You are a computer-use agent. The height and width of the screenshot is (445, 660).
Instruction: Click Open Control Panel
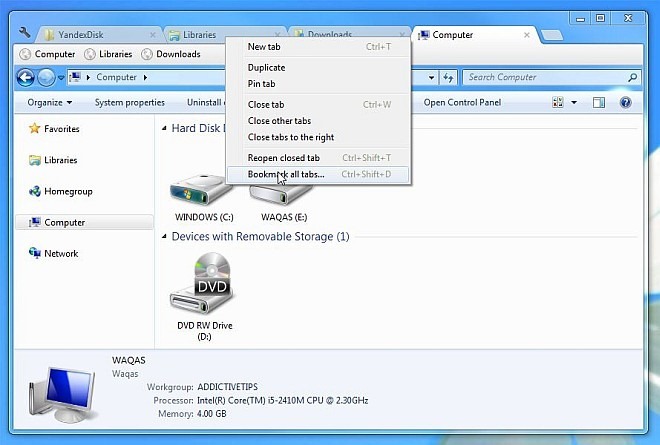click(462, 102)
